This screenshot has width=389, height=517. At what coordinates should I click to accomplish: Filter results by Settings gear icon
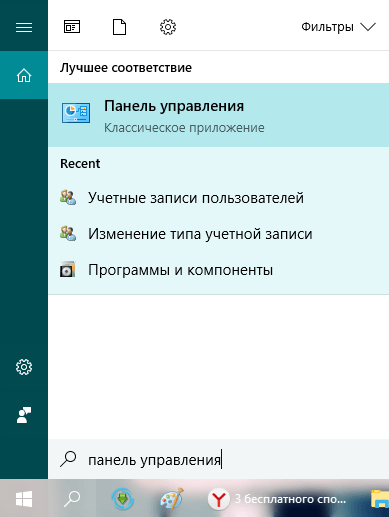168,27
